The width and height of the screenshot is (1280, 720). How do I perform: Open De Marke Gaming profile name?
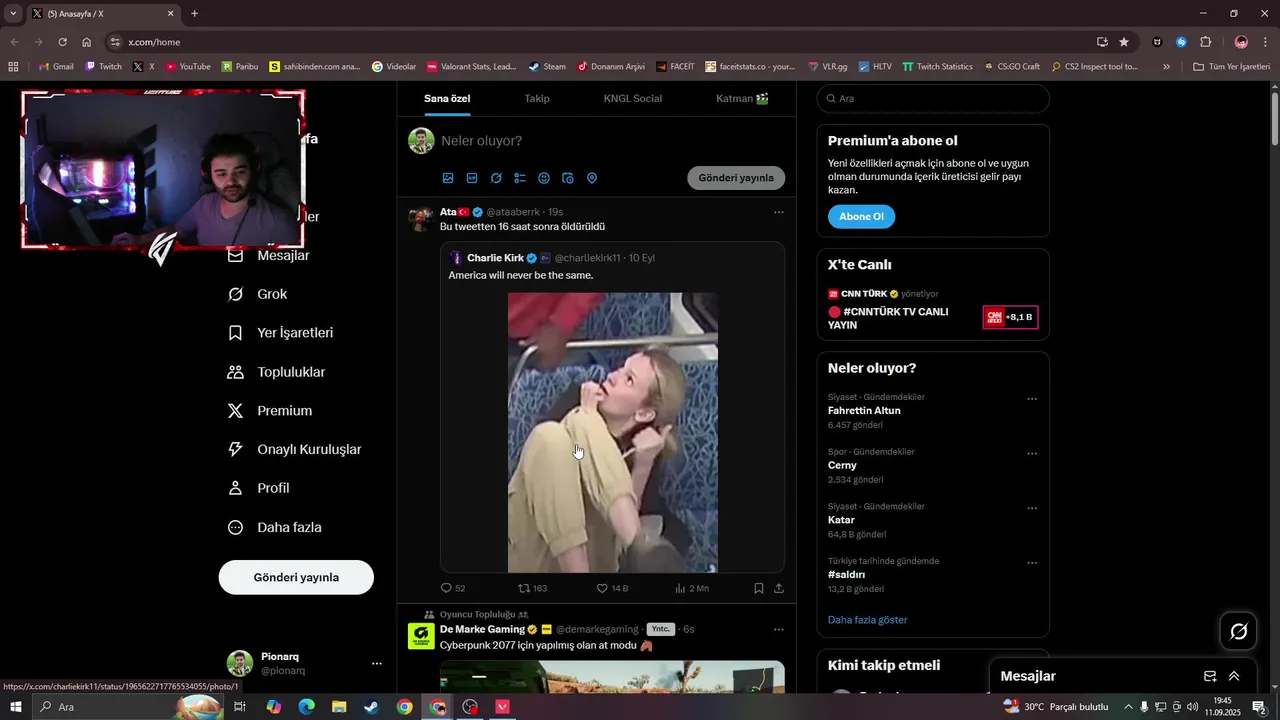coord(482,629)
